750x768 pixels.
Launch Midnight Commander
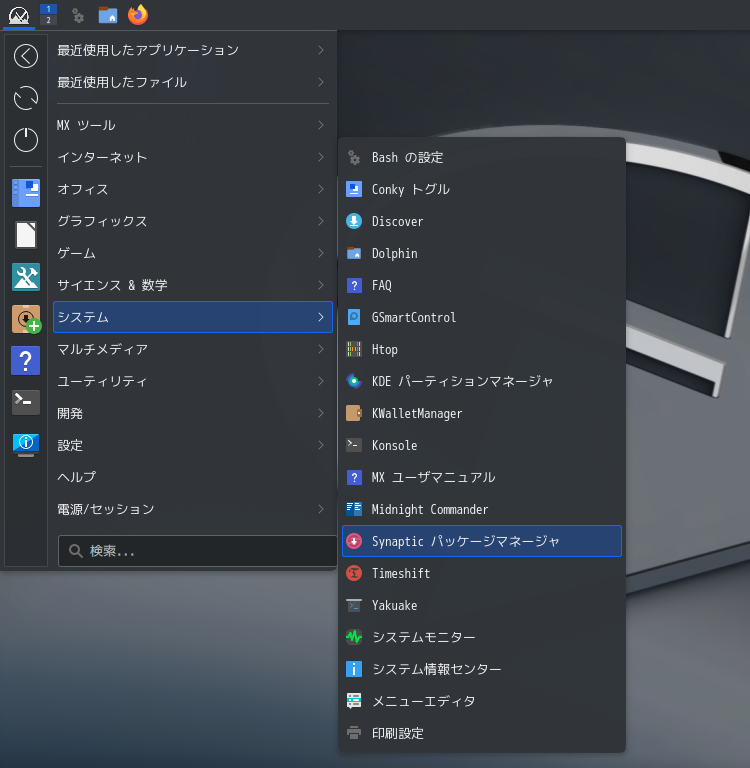(482, 509)
